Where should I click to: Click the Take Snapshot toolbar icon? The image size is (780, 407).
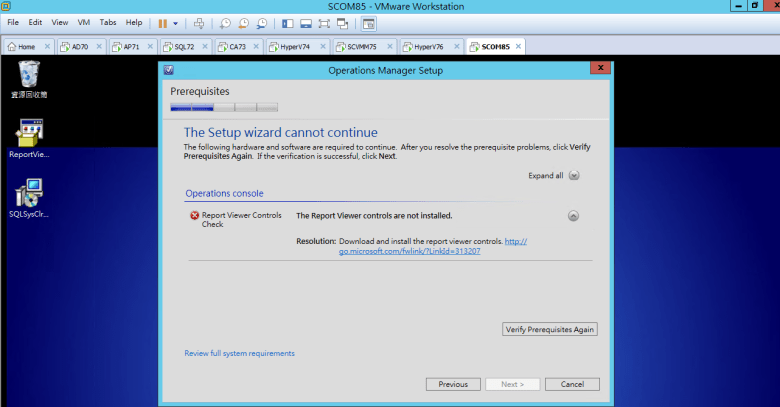(x=226, y=22)
